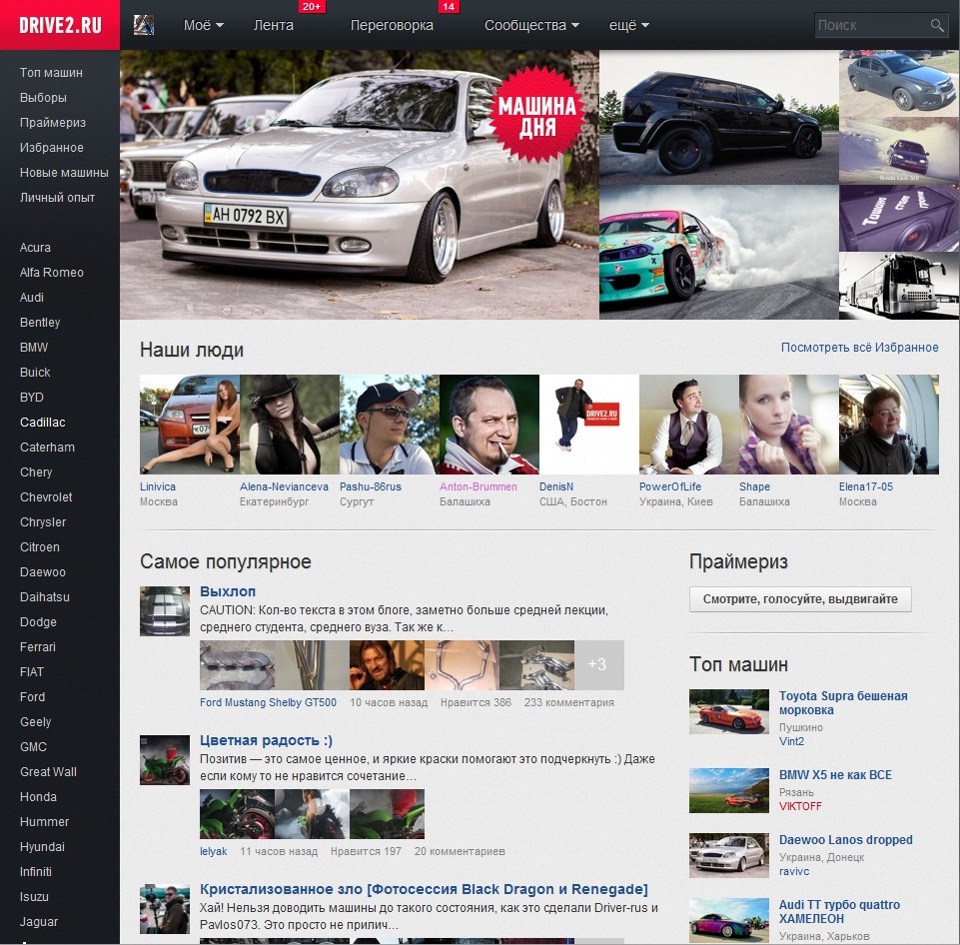This screenshot has width=960, height=945.
Task: Select Топ машин in the sidebar
Action: point(51,72)
